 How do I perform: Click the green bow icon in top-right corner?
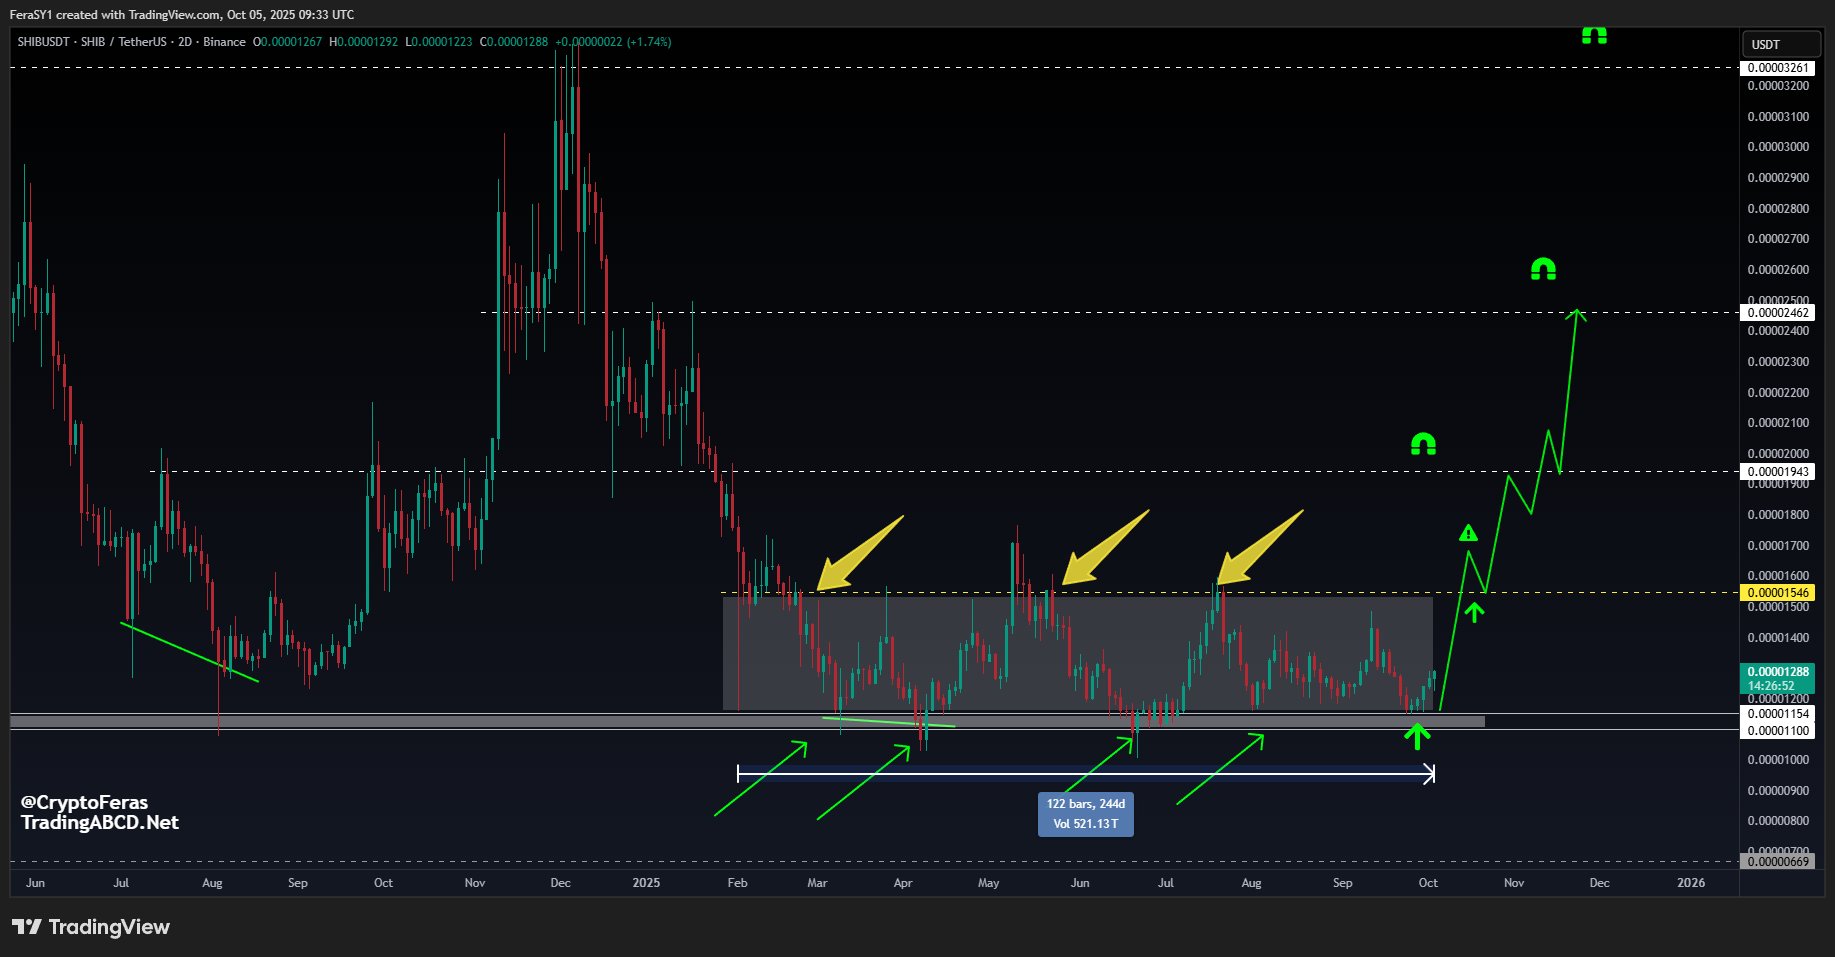click(1594, 35)
